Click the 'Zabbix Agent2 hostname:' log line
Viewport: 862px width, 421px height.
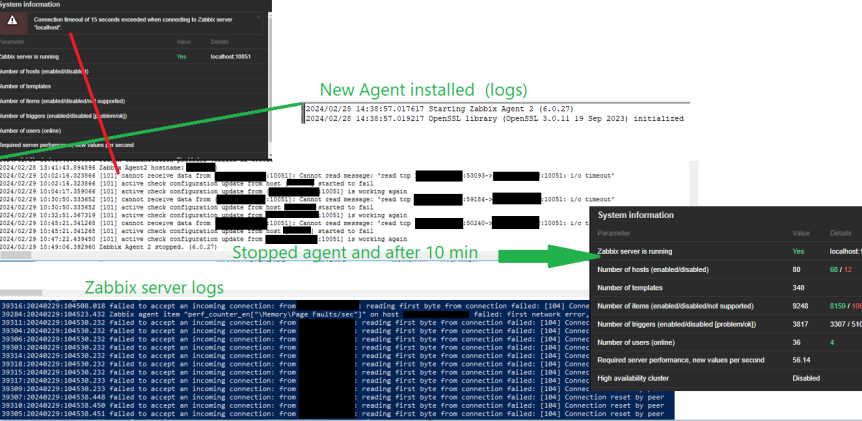tap(108, 167)
